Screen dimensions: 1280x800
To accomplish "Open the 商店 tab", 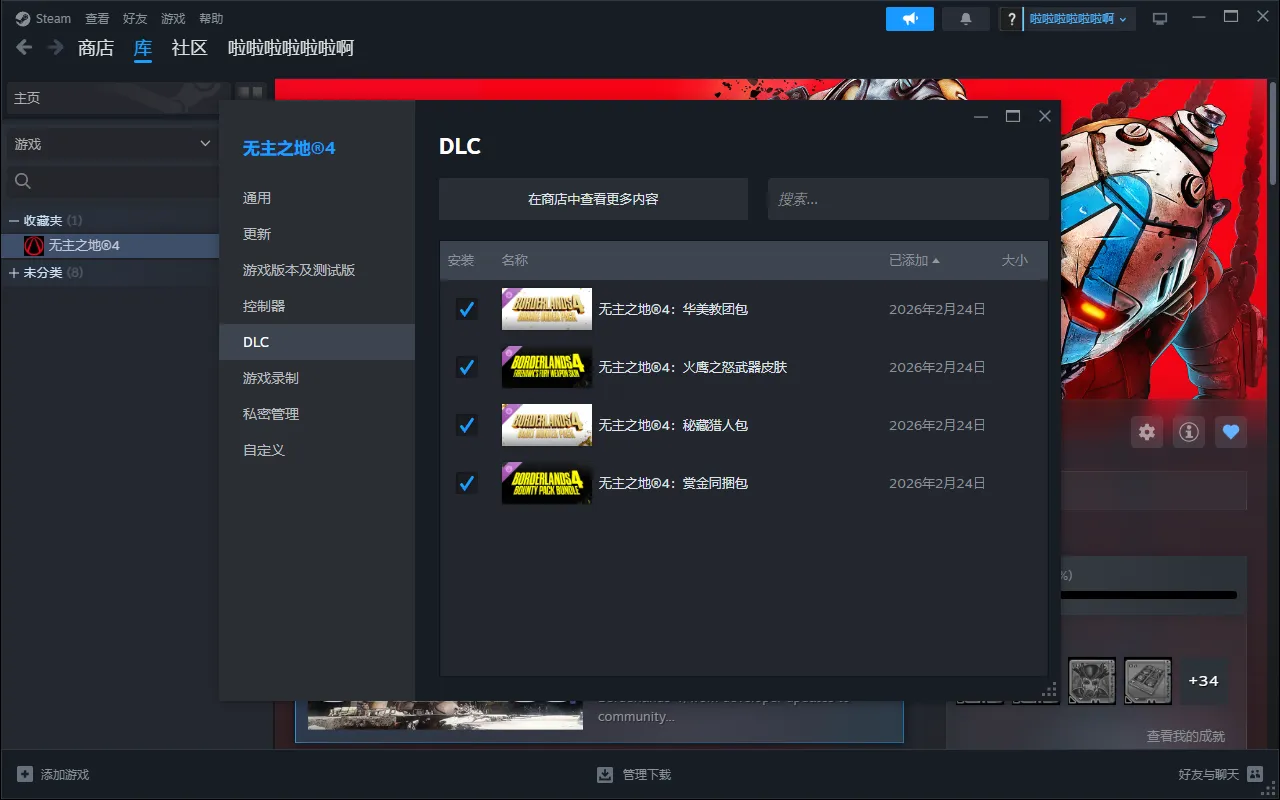I will [96, 48].
